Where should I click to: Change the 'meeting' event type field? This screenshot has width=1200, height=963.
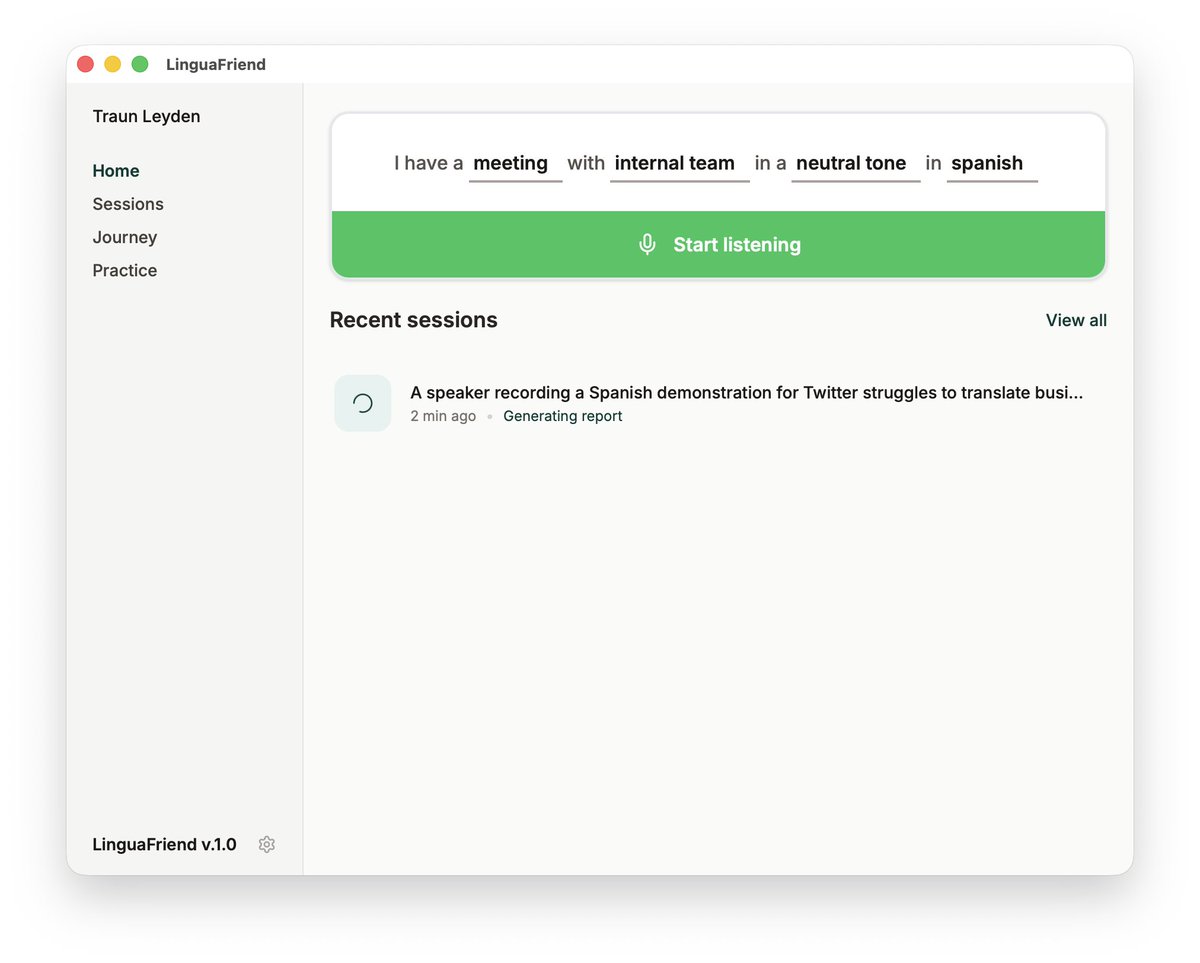coord(515,164)
